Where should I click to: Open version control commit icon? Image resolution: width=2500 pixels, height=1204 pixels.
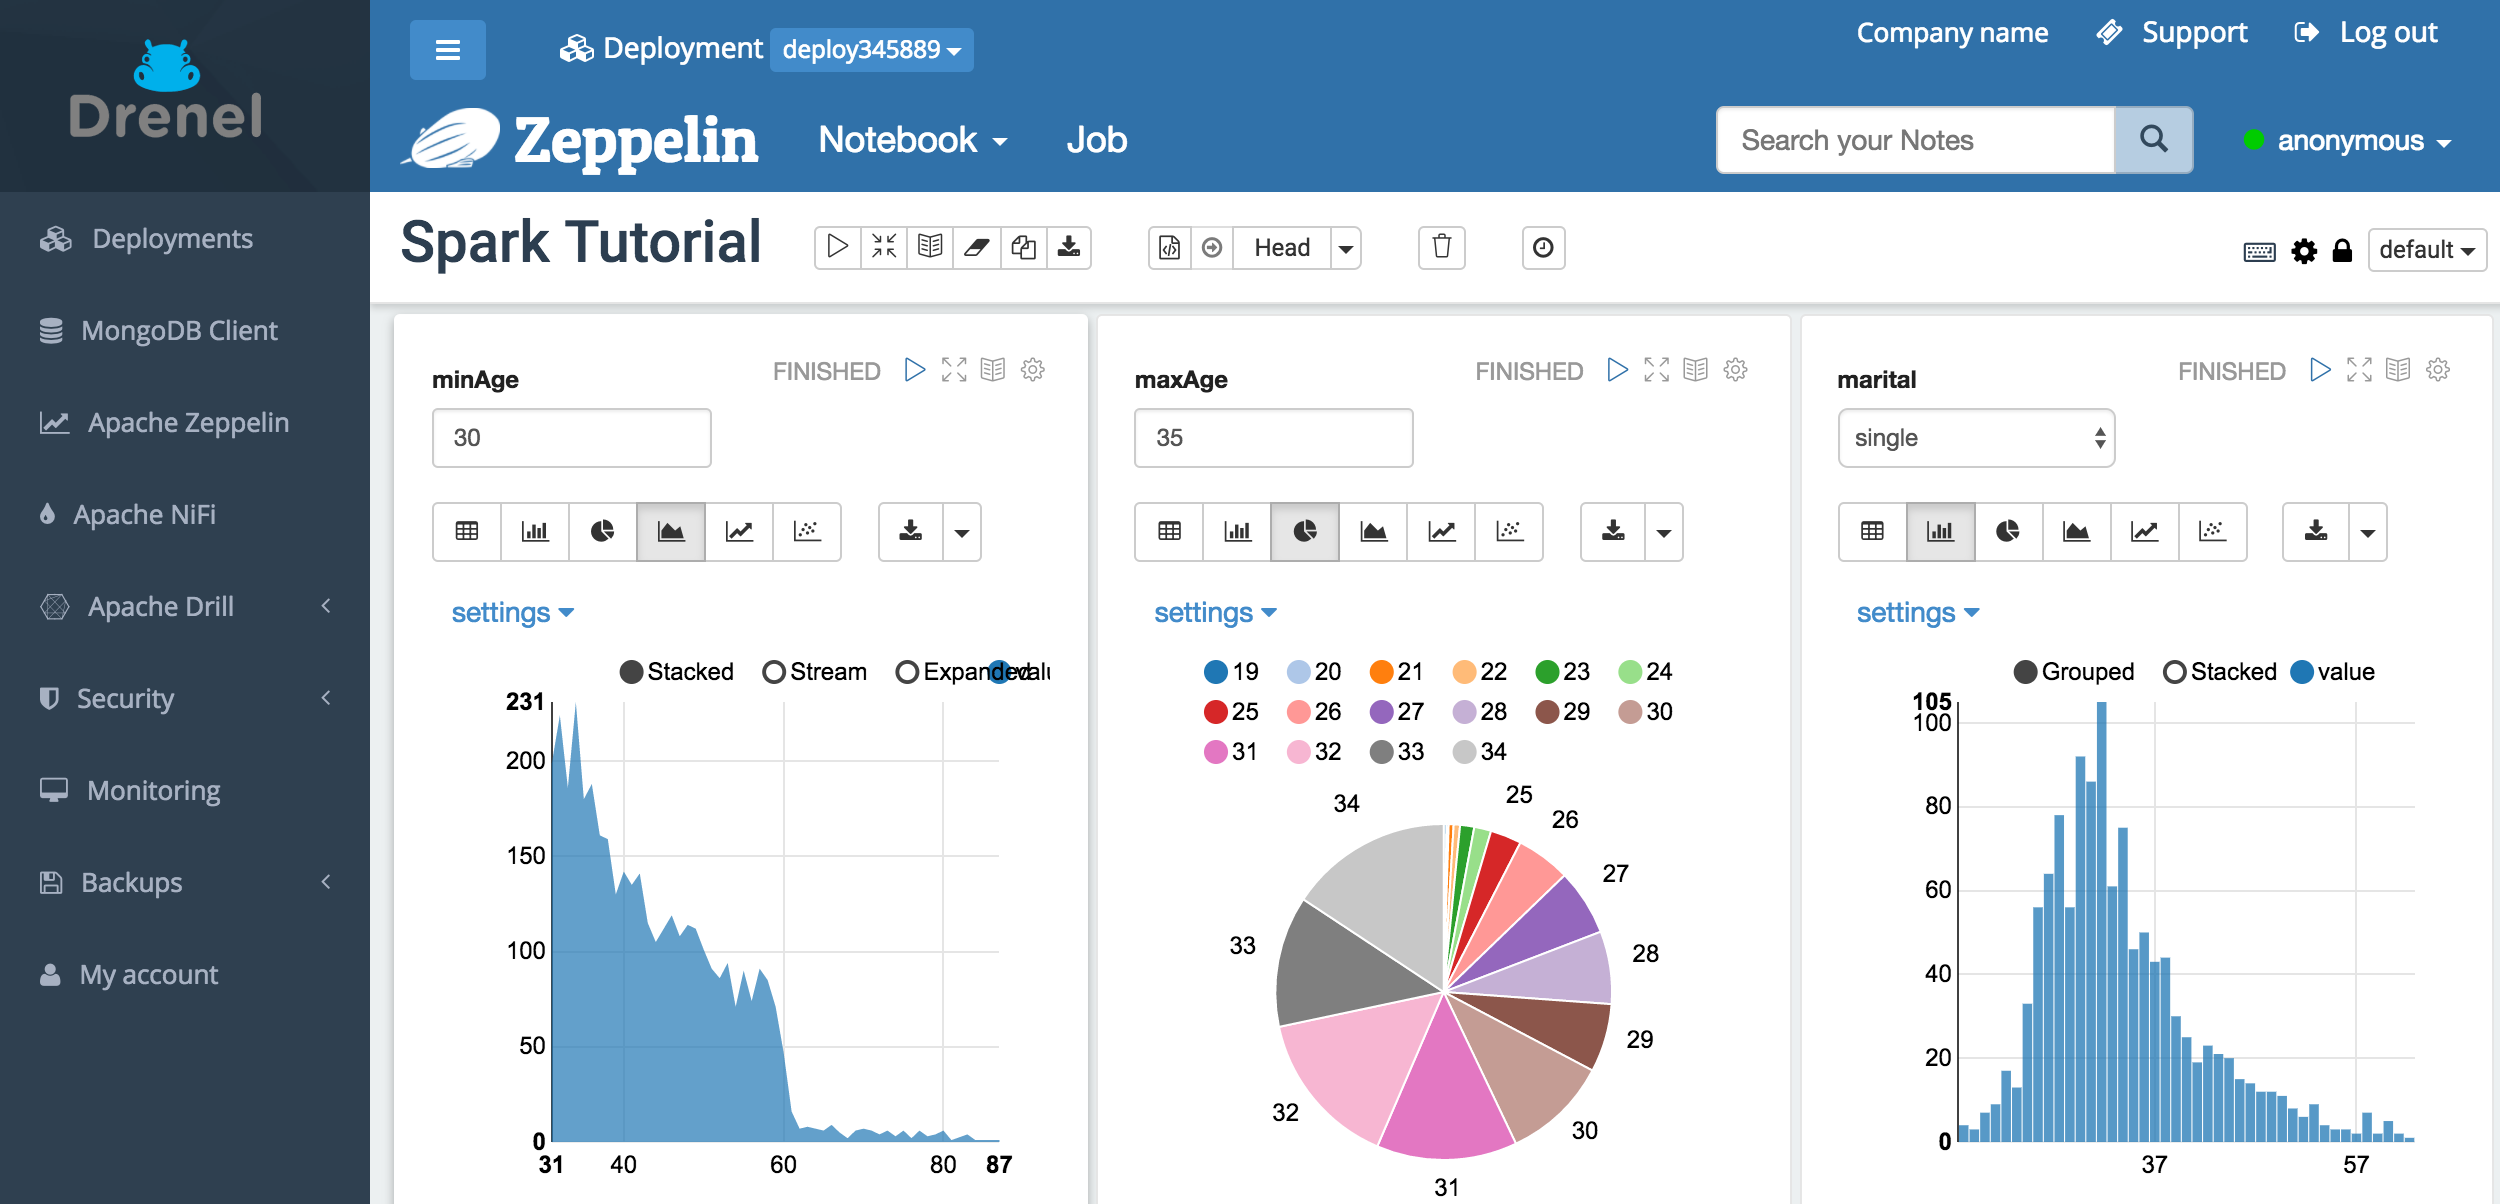[x=1169, y=247]
